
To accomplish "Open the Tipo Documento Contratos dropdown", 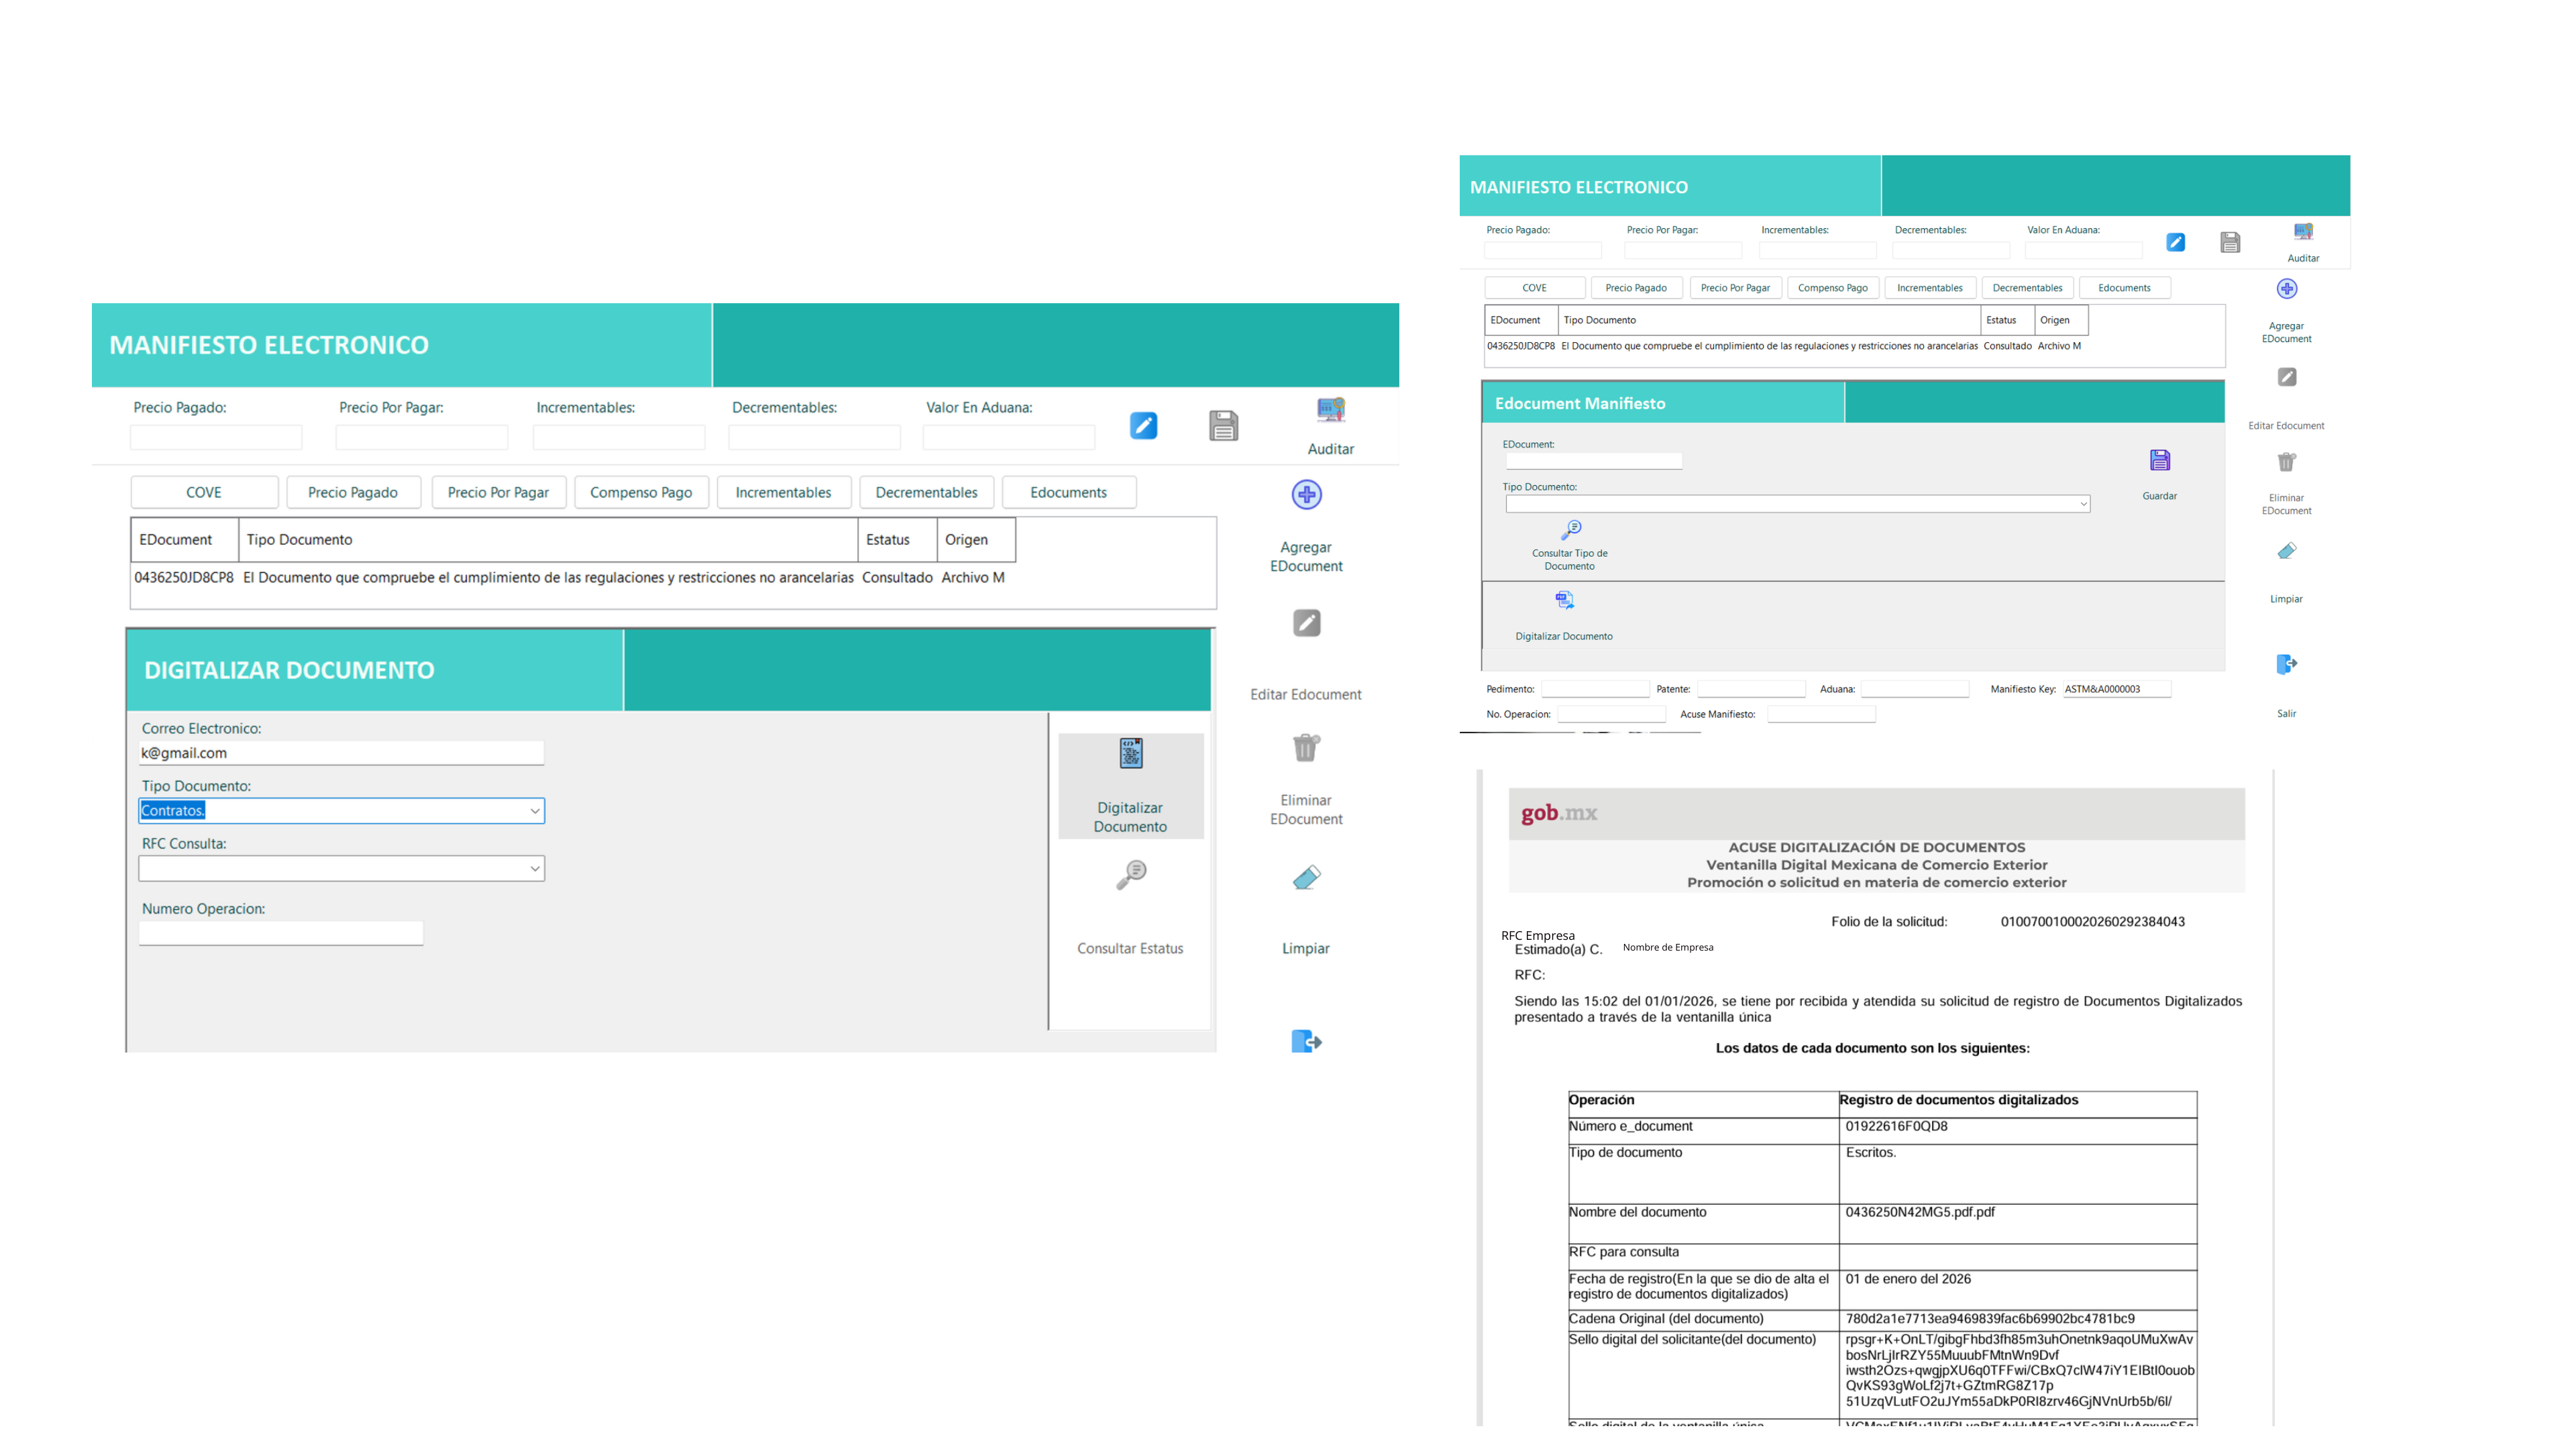I will (534, 811).
